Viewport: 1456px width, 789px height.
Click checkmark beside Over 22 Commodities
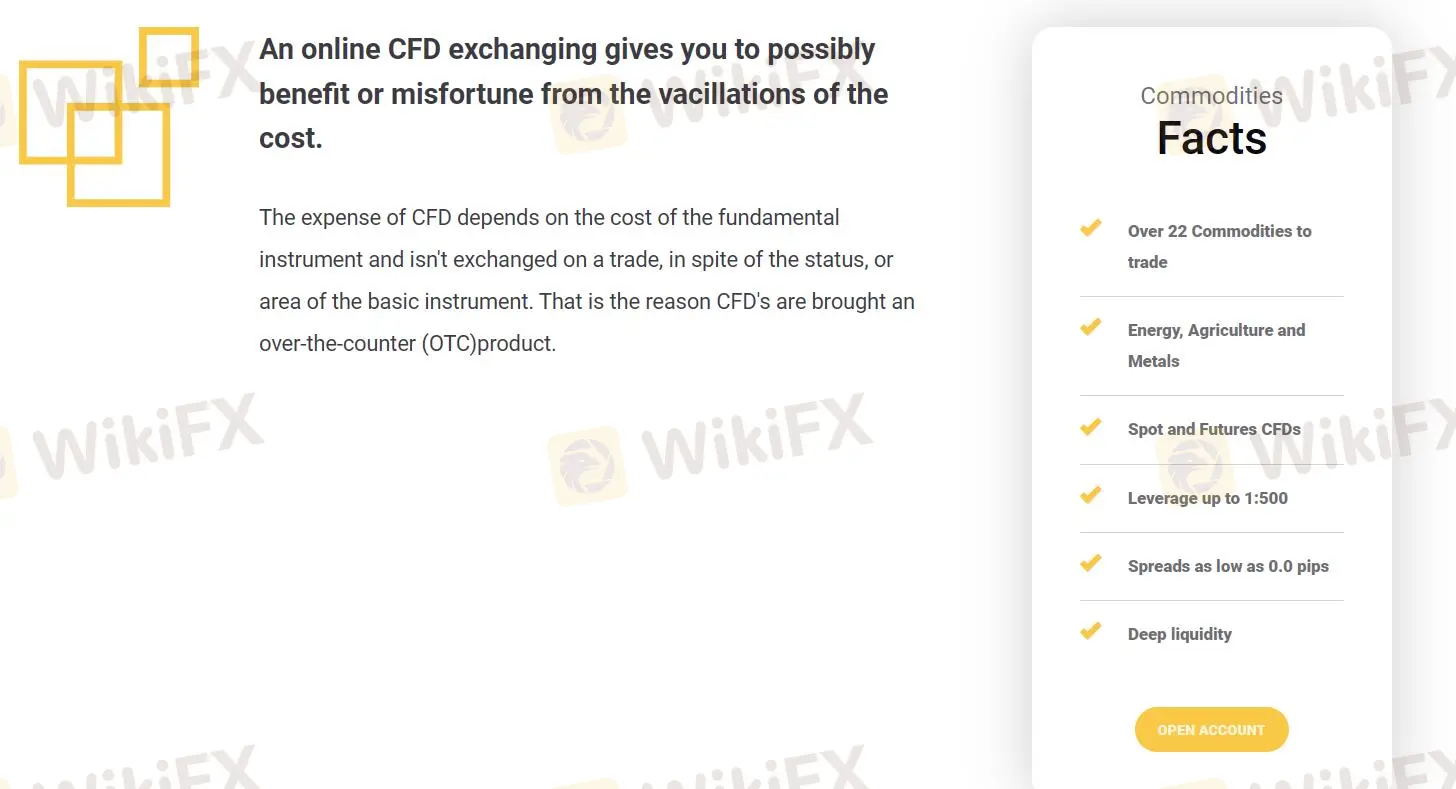[1091, 229]
